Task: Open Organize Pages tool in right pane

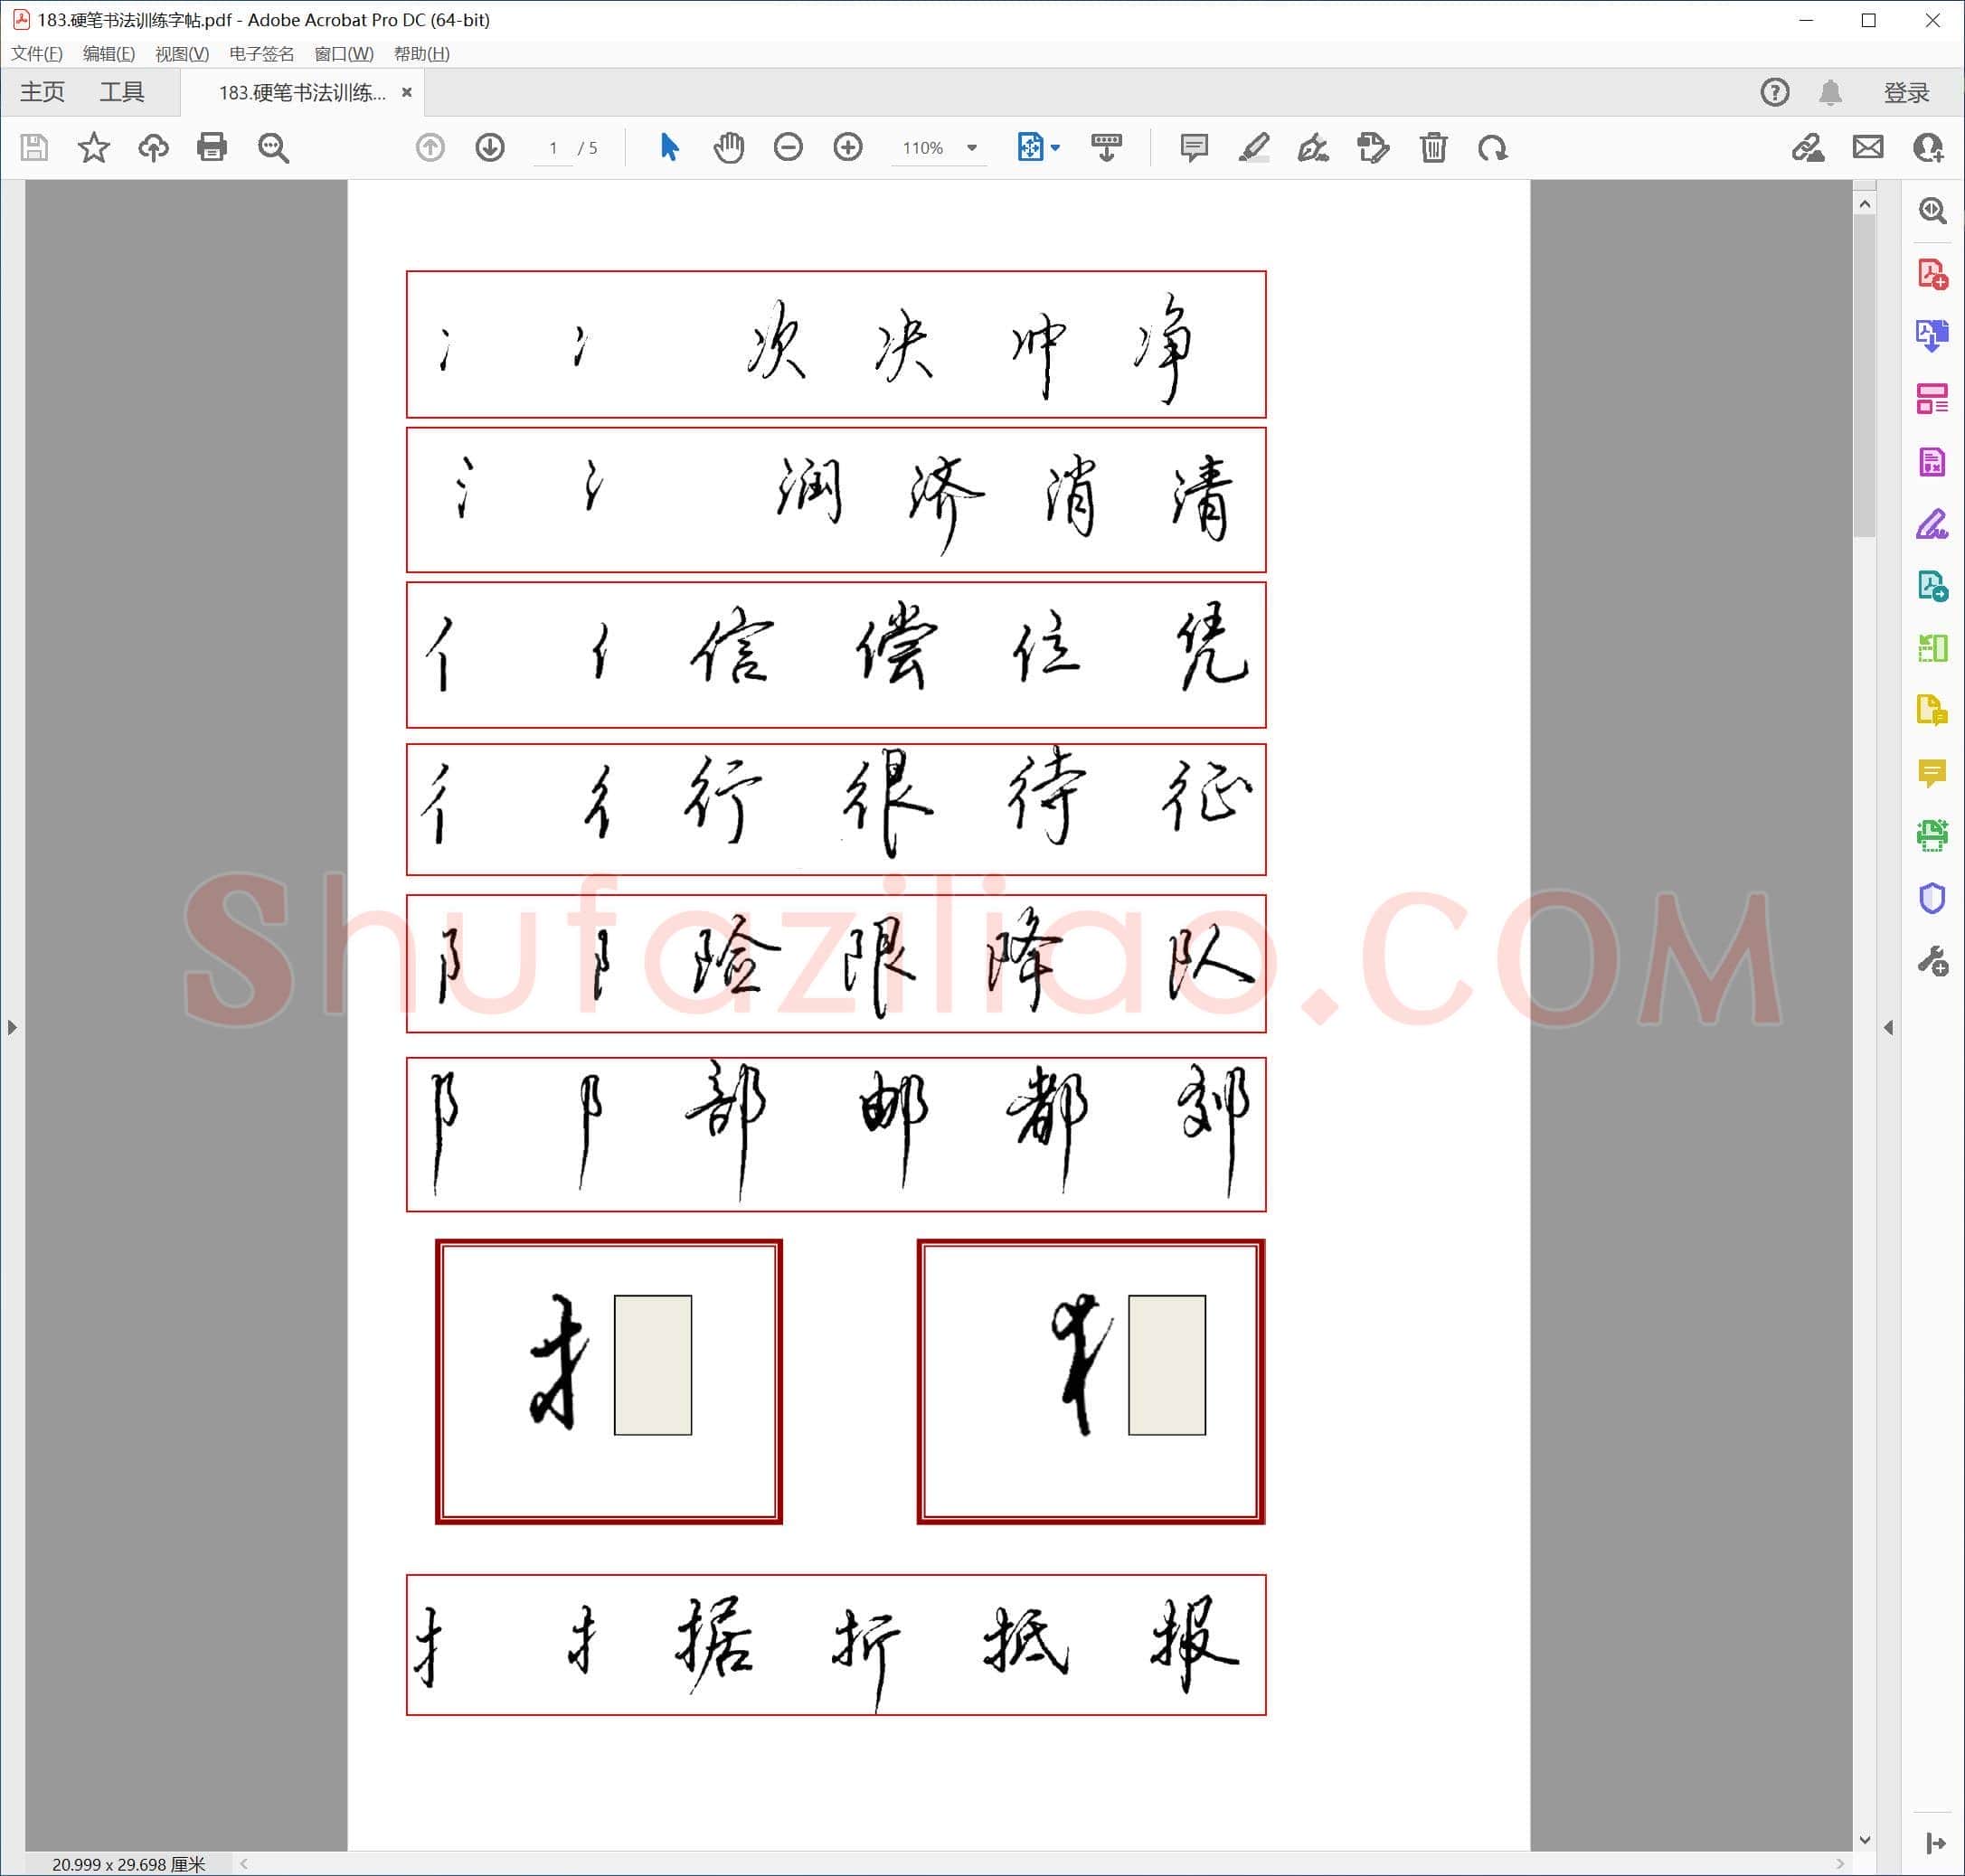Action: [x=1932, y=399]
